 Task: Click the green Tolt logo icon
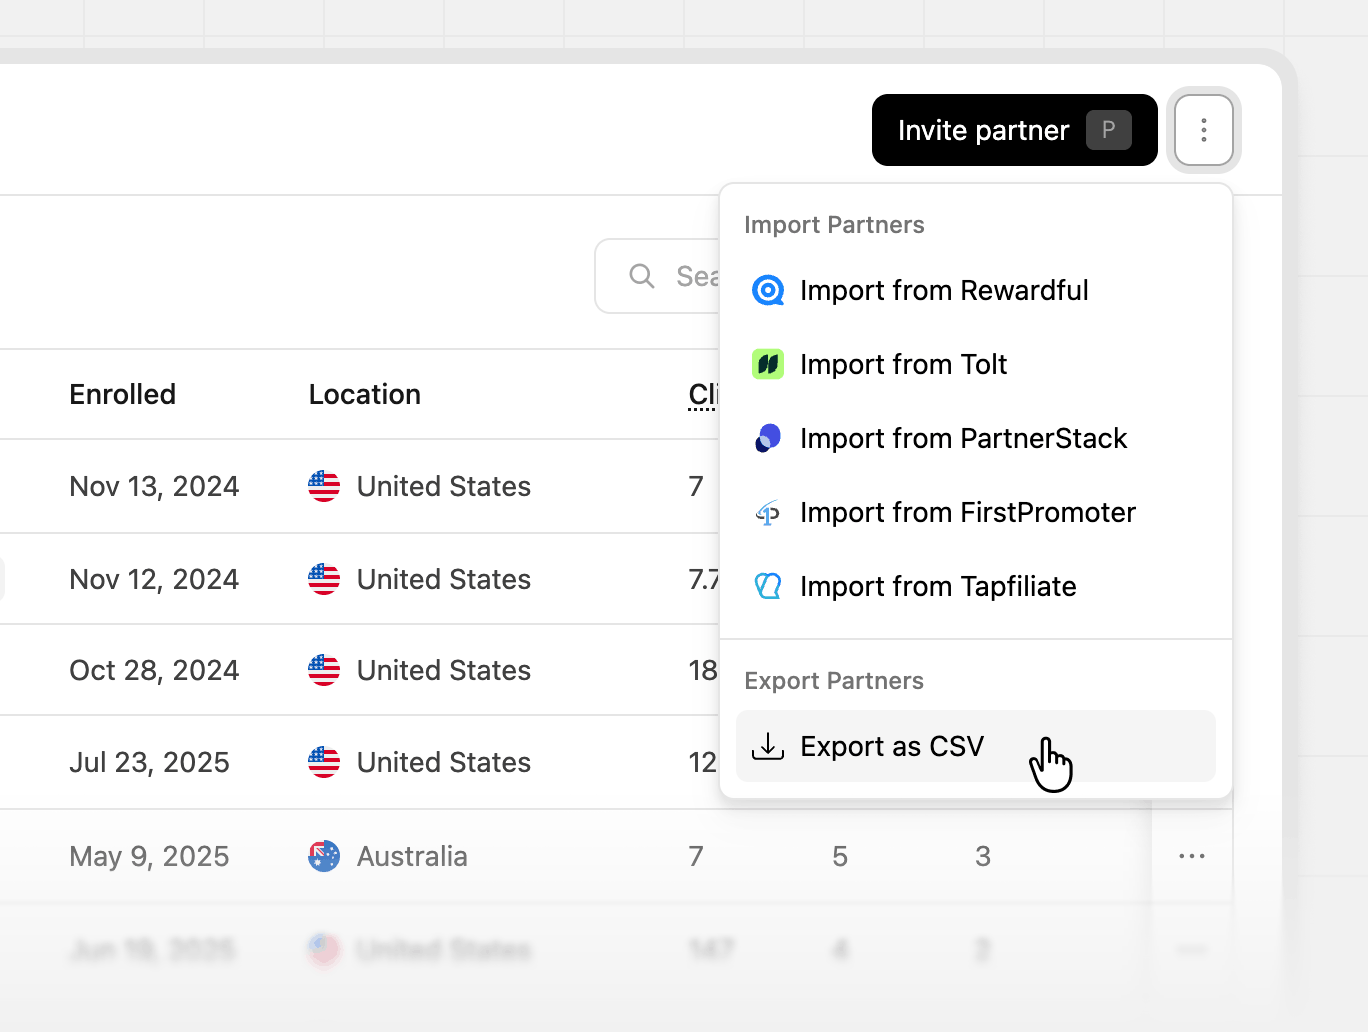[768, 364]
